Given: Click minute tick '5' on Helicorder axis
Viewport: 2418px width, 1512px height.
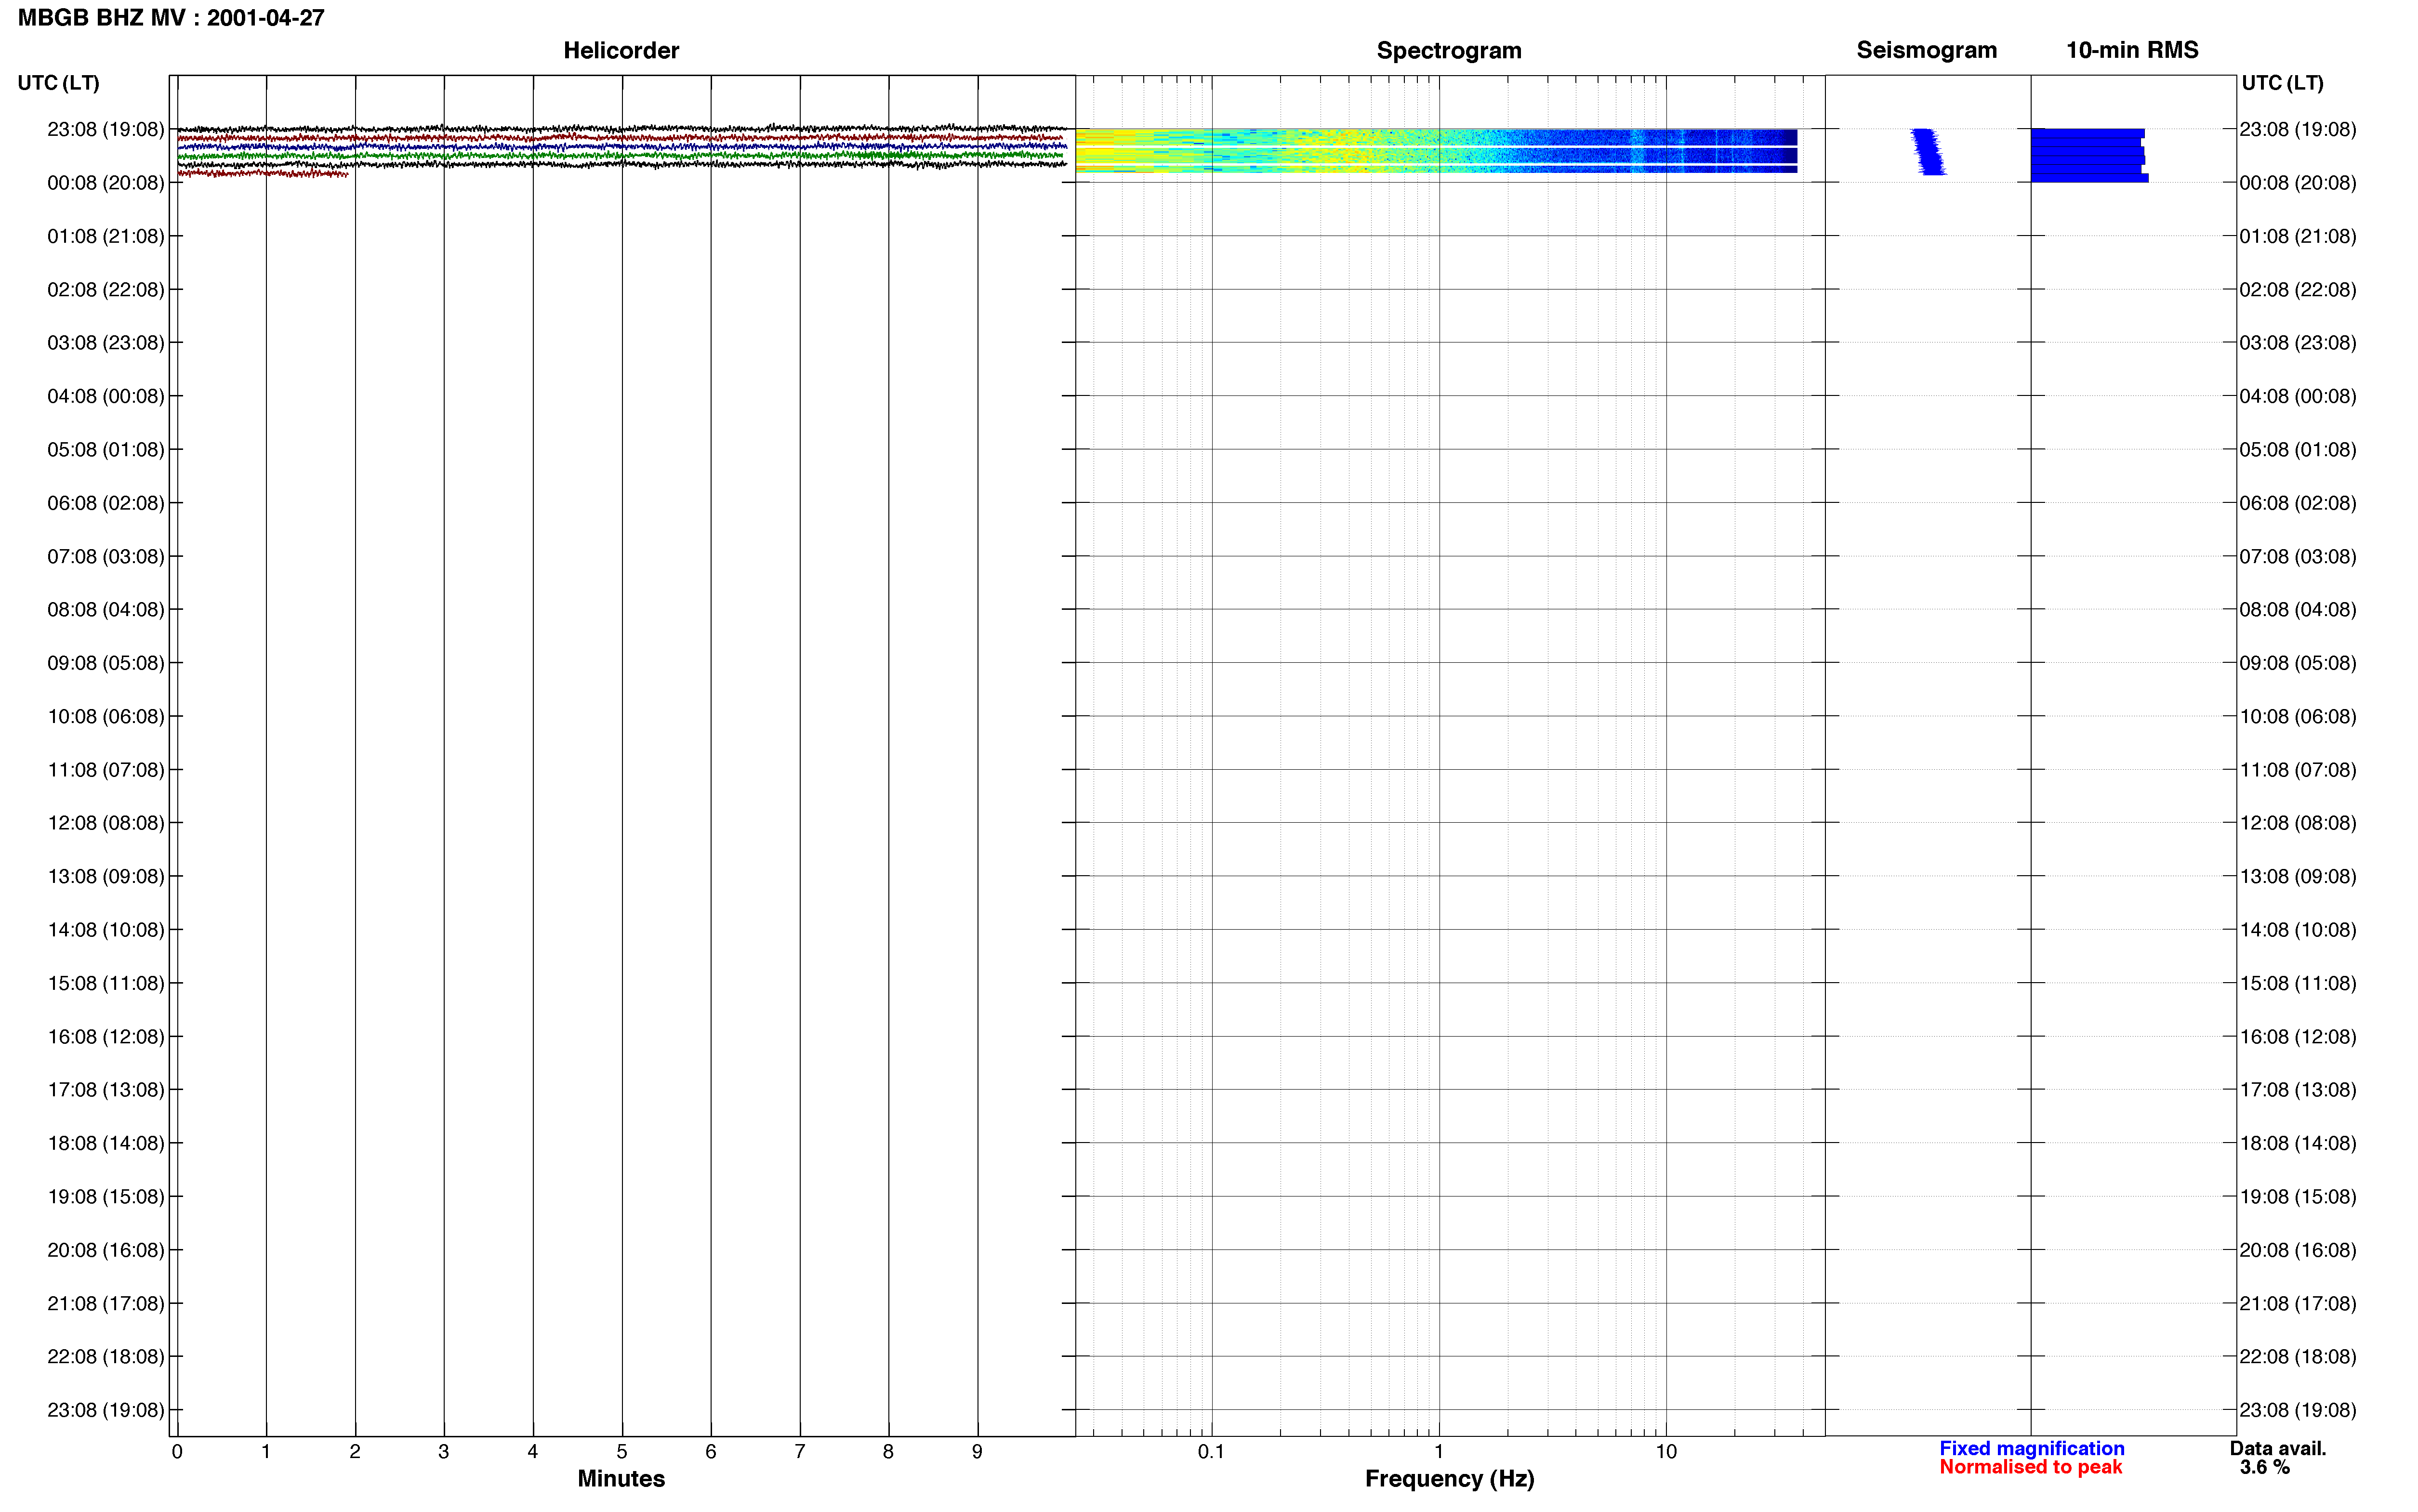Looking at the screenshot, I should (622, 1452).
